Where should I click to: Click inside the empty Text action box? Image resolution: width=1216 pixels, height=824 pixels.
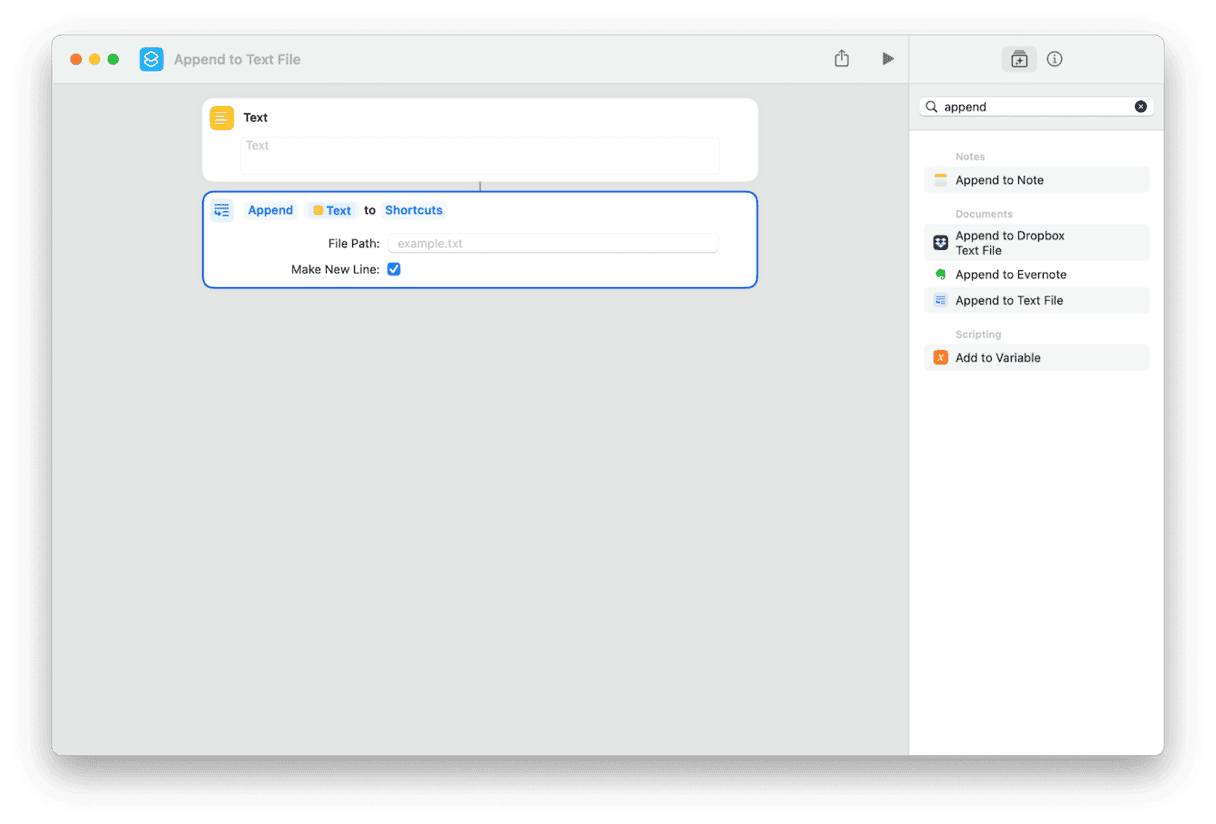coord(480,155)
